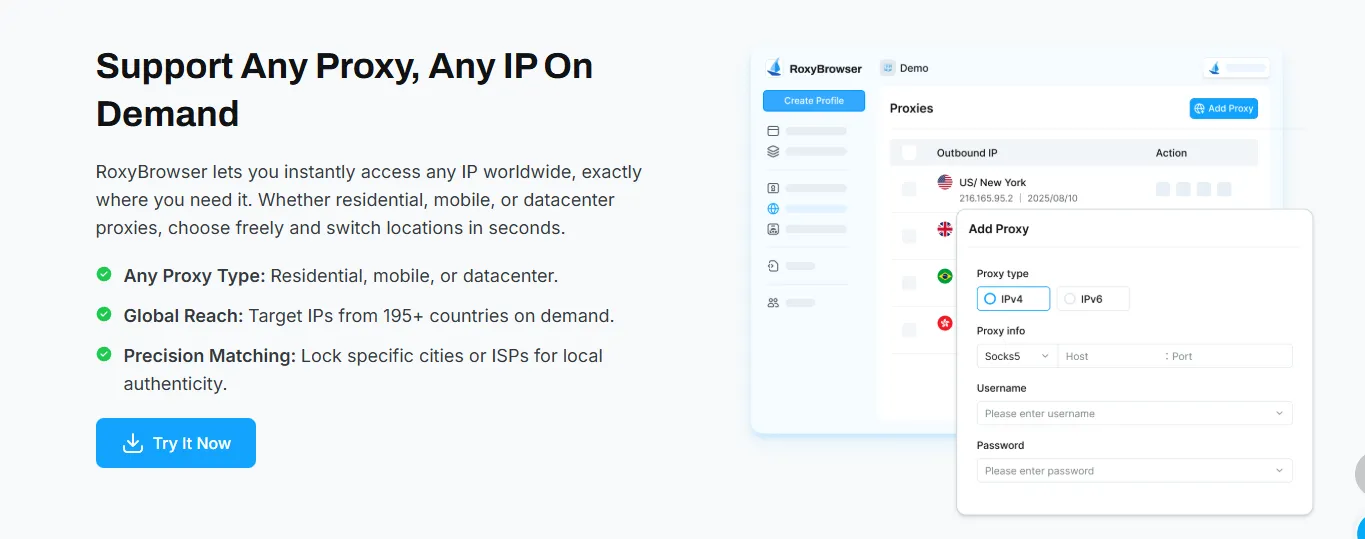Open the account avatar at top right
The width and height of the screenshot is (1365, 539).
point(1215,69)
